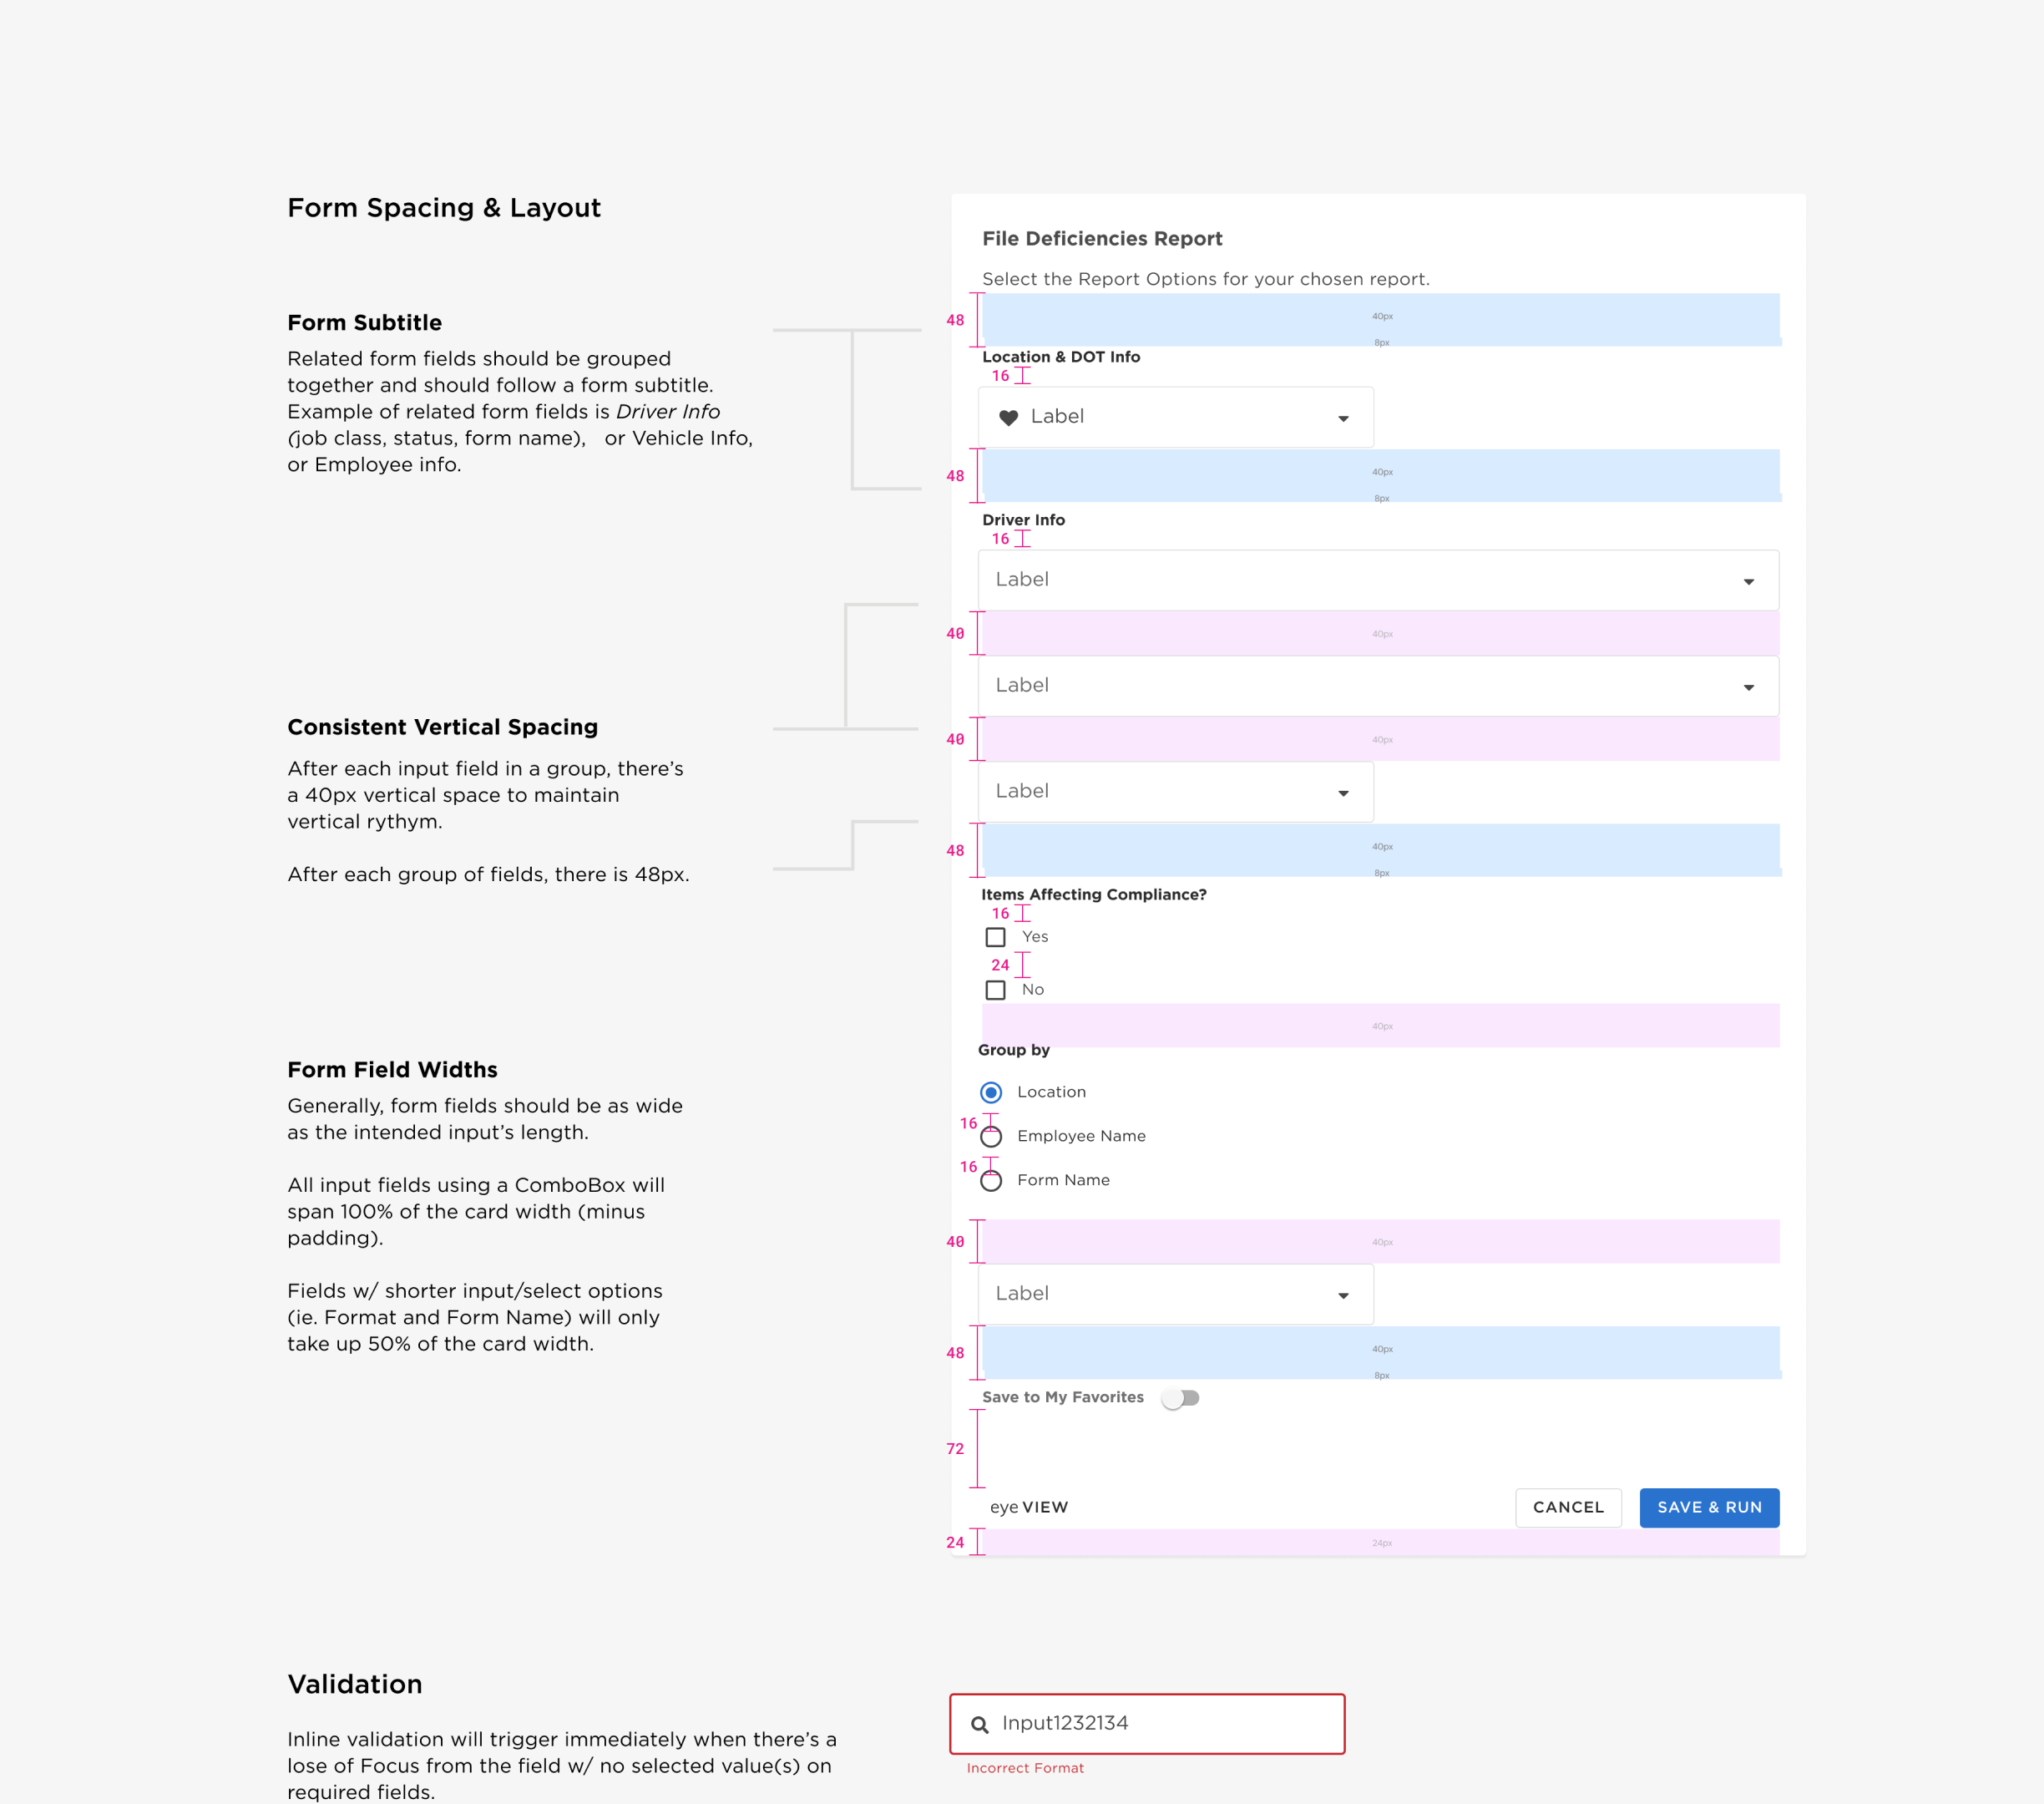The width and height of the screenshot is (2044, 1804).
Task: Click the CANCEL button
Action: point(1568,1507)
